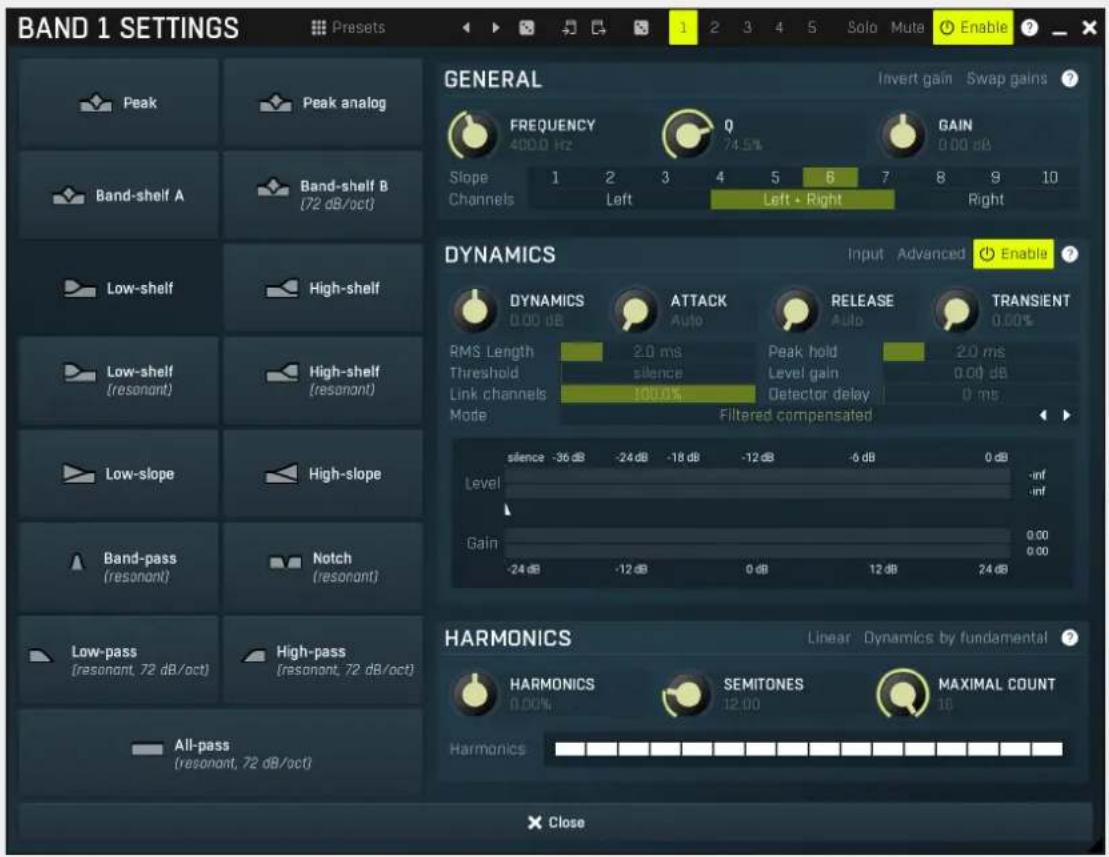Open help for the General section
Screen dimensions: 1109x857
coord(1069,79)
